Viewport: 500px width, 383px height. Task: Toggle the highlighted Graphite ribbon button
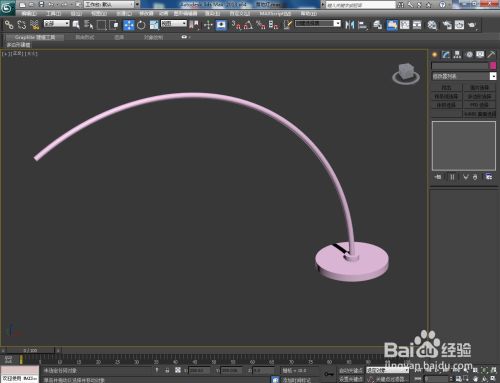click(x=392, y=25)
